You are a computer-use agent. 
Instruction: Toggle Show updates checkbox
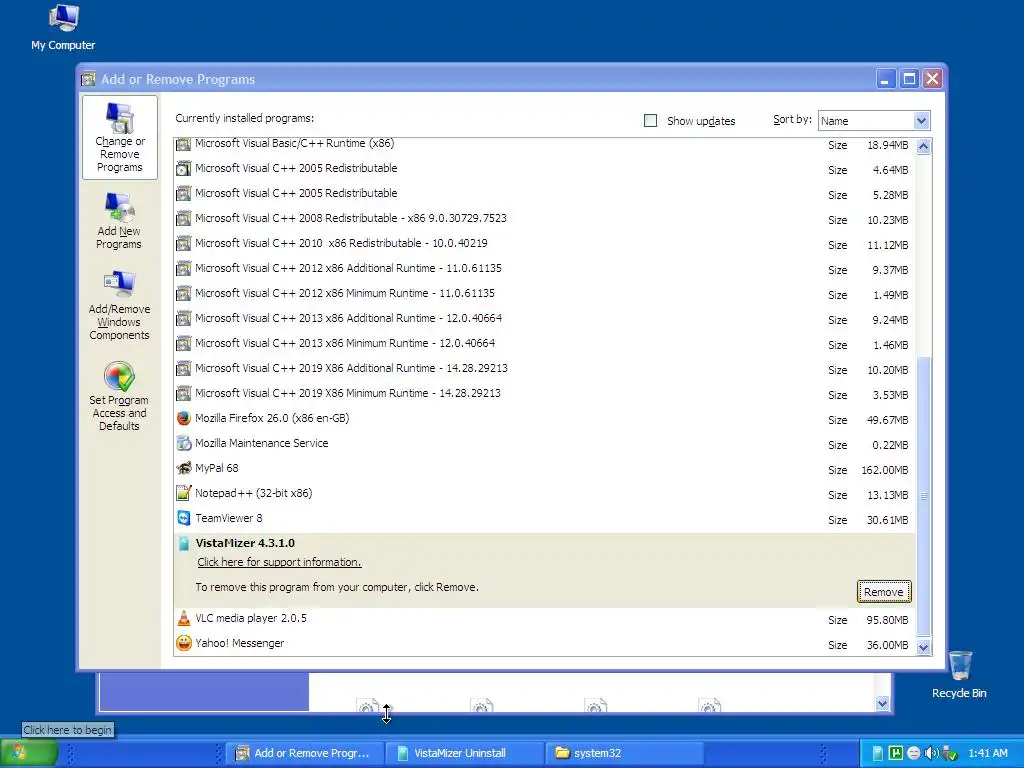point(650,121)
